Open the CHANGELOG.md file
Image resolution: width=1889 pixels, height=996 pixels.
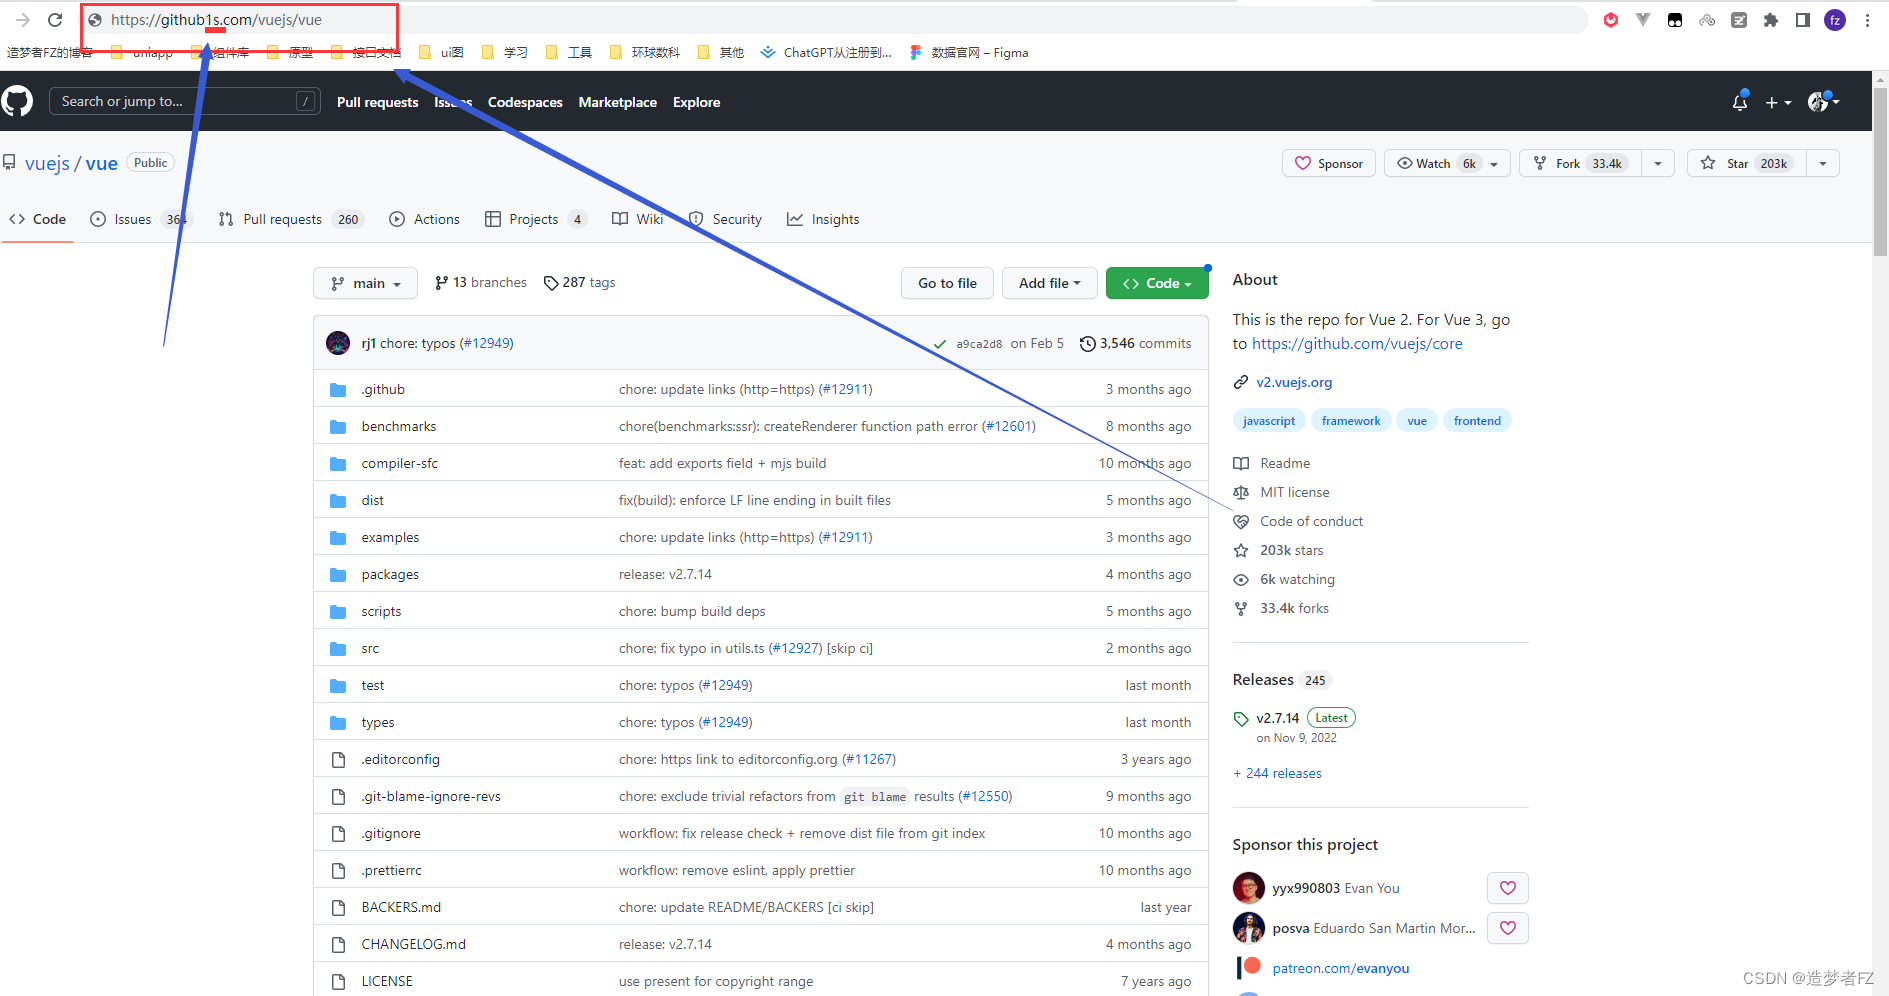(x=413, y=945)
